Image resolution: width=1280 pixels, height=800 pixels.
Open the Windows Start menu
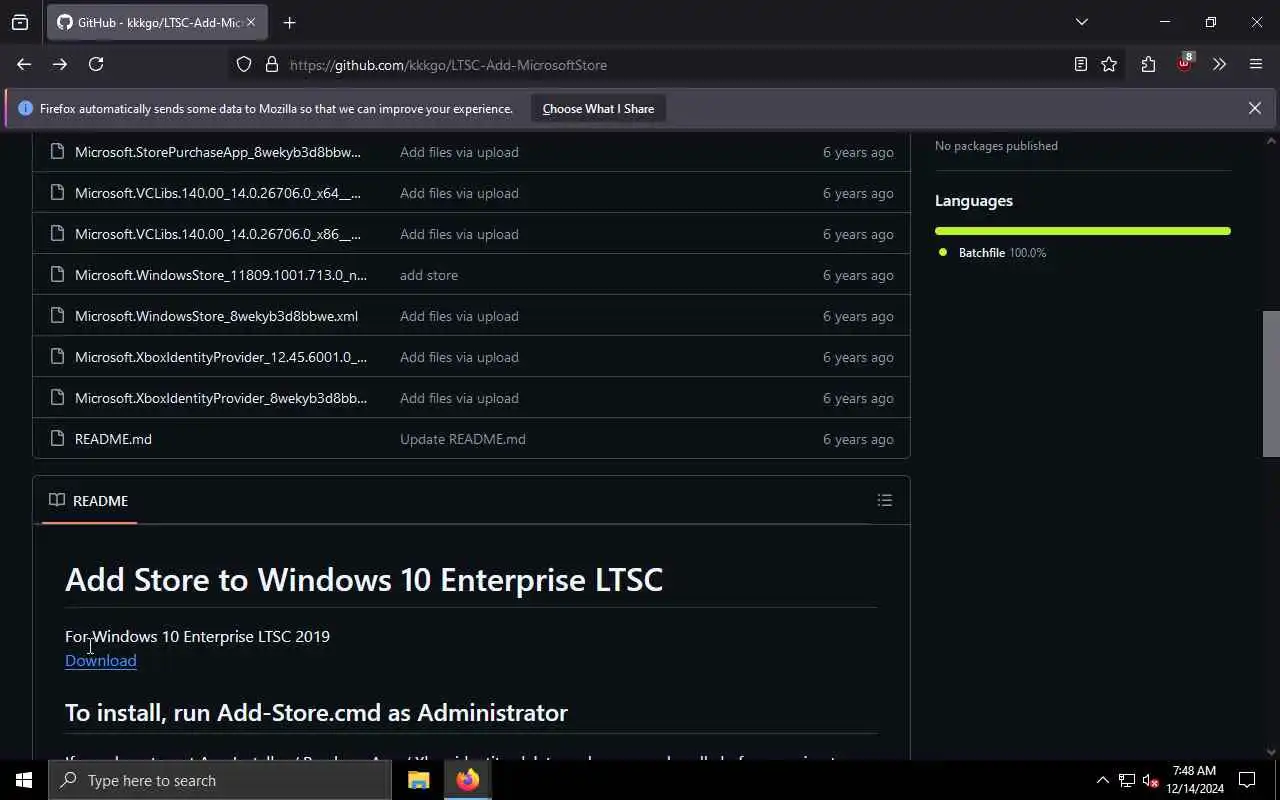coord(24,780)
